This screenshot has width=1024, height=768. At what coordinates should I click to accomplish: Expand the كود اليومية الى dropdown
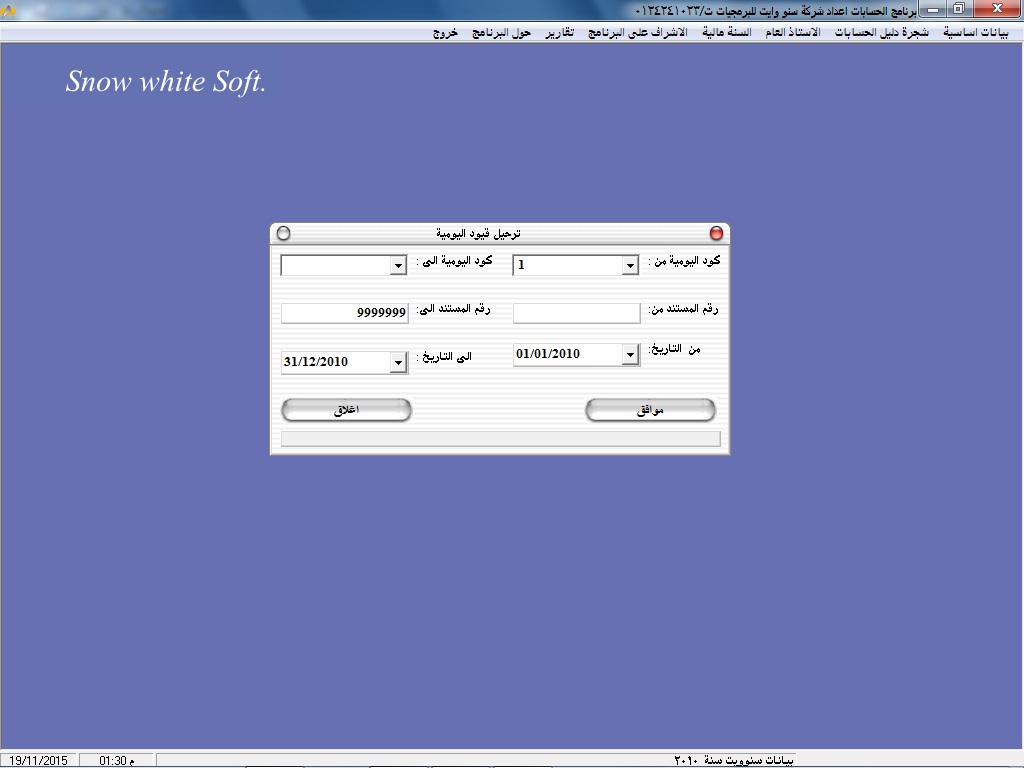click(398, 266)
